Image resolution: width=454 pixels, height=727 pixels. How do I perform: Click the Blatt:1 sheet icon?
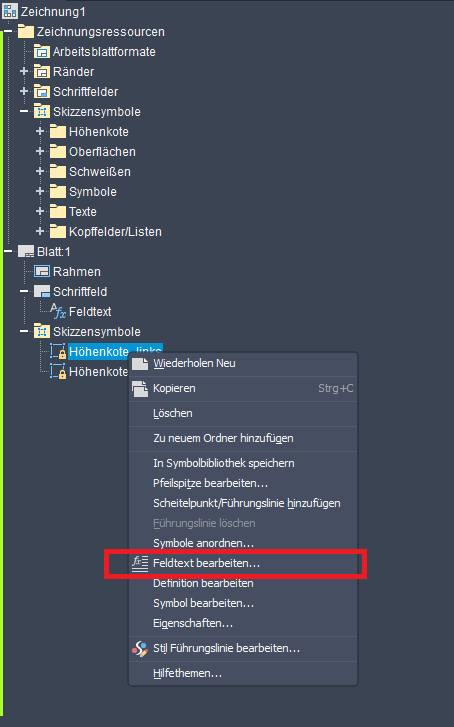pos(26,251)
